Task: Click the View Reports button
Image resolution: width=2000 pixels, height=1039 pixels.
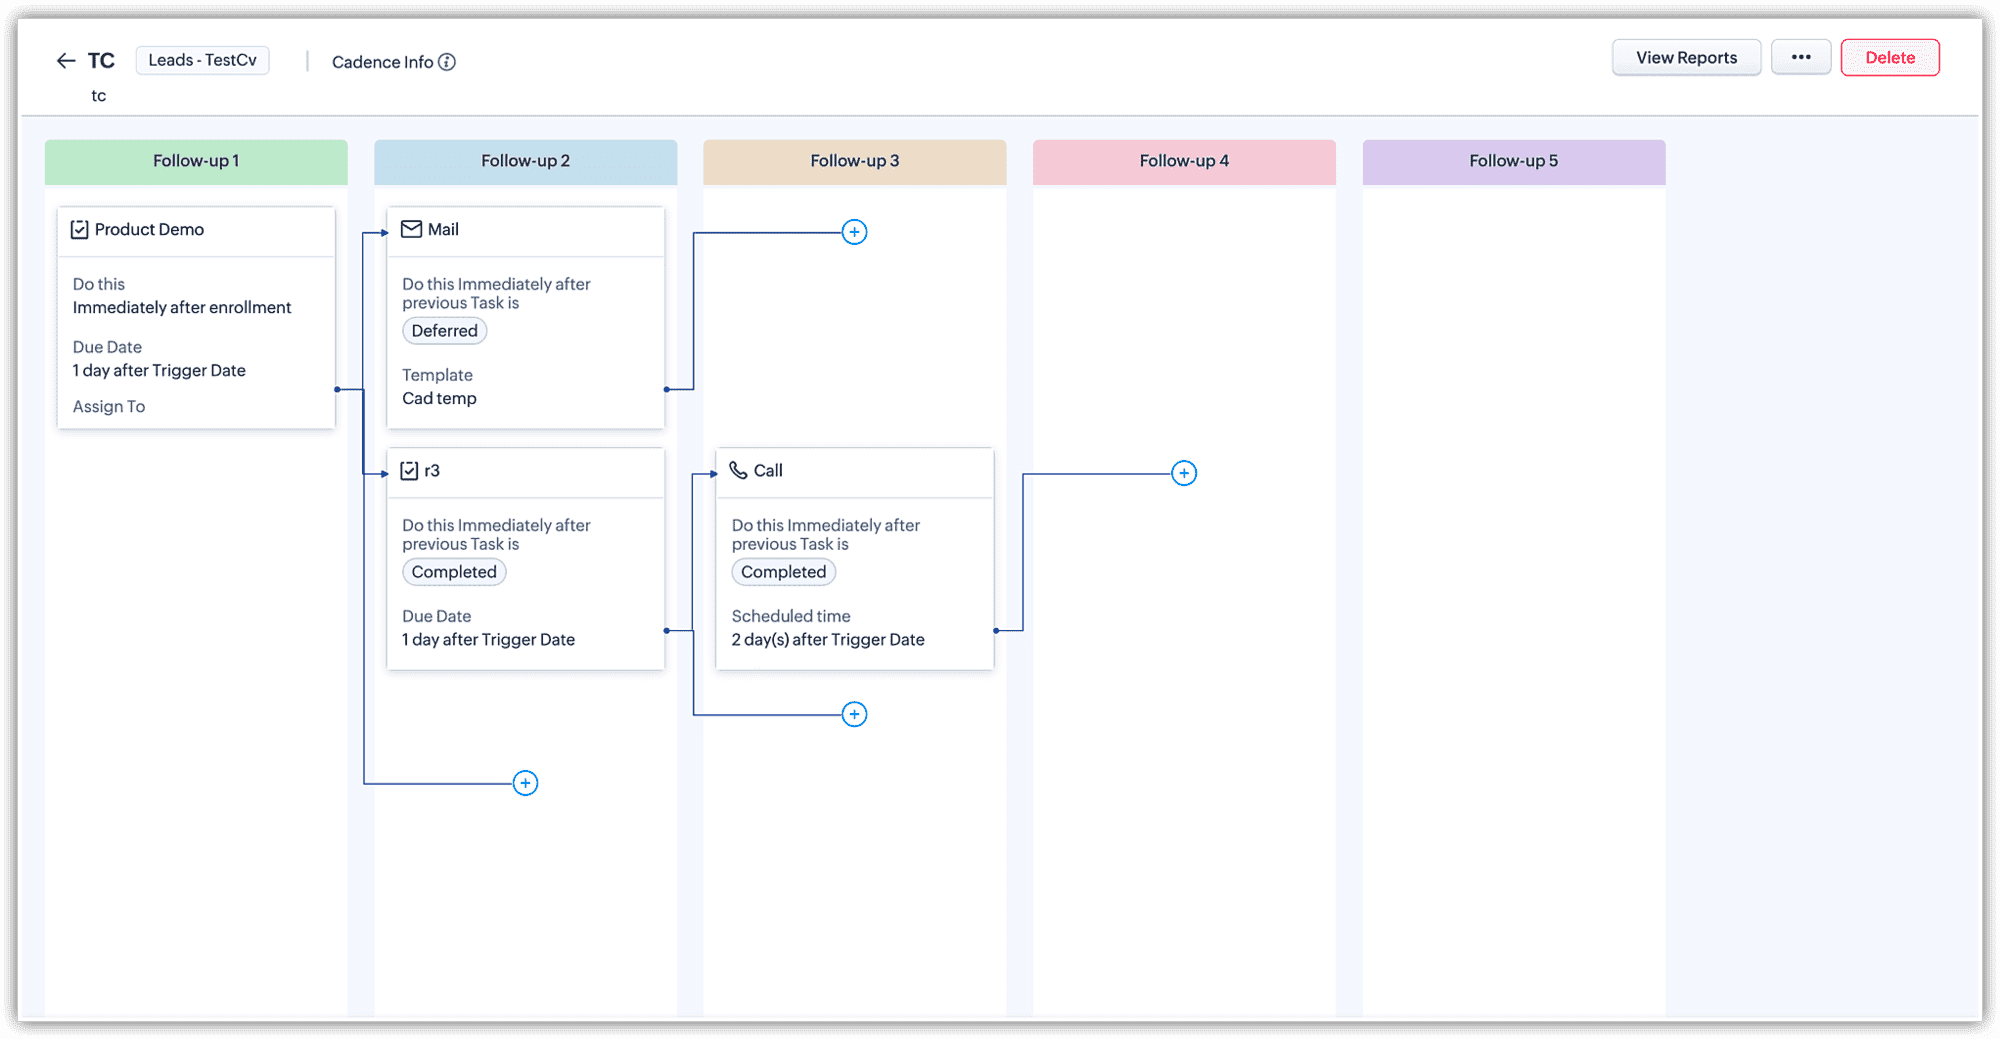Action: pos(1686,58)
